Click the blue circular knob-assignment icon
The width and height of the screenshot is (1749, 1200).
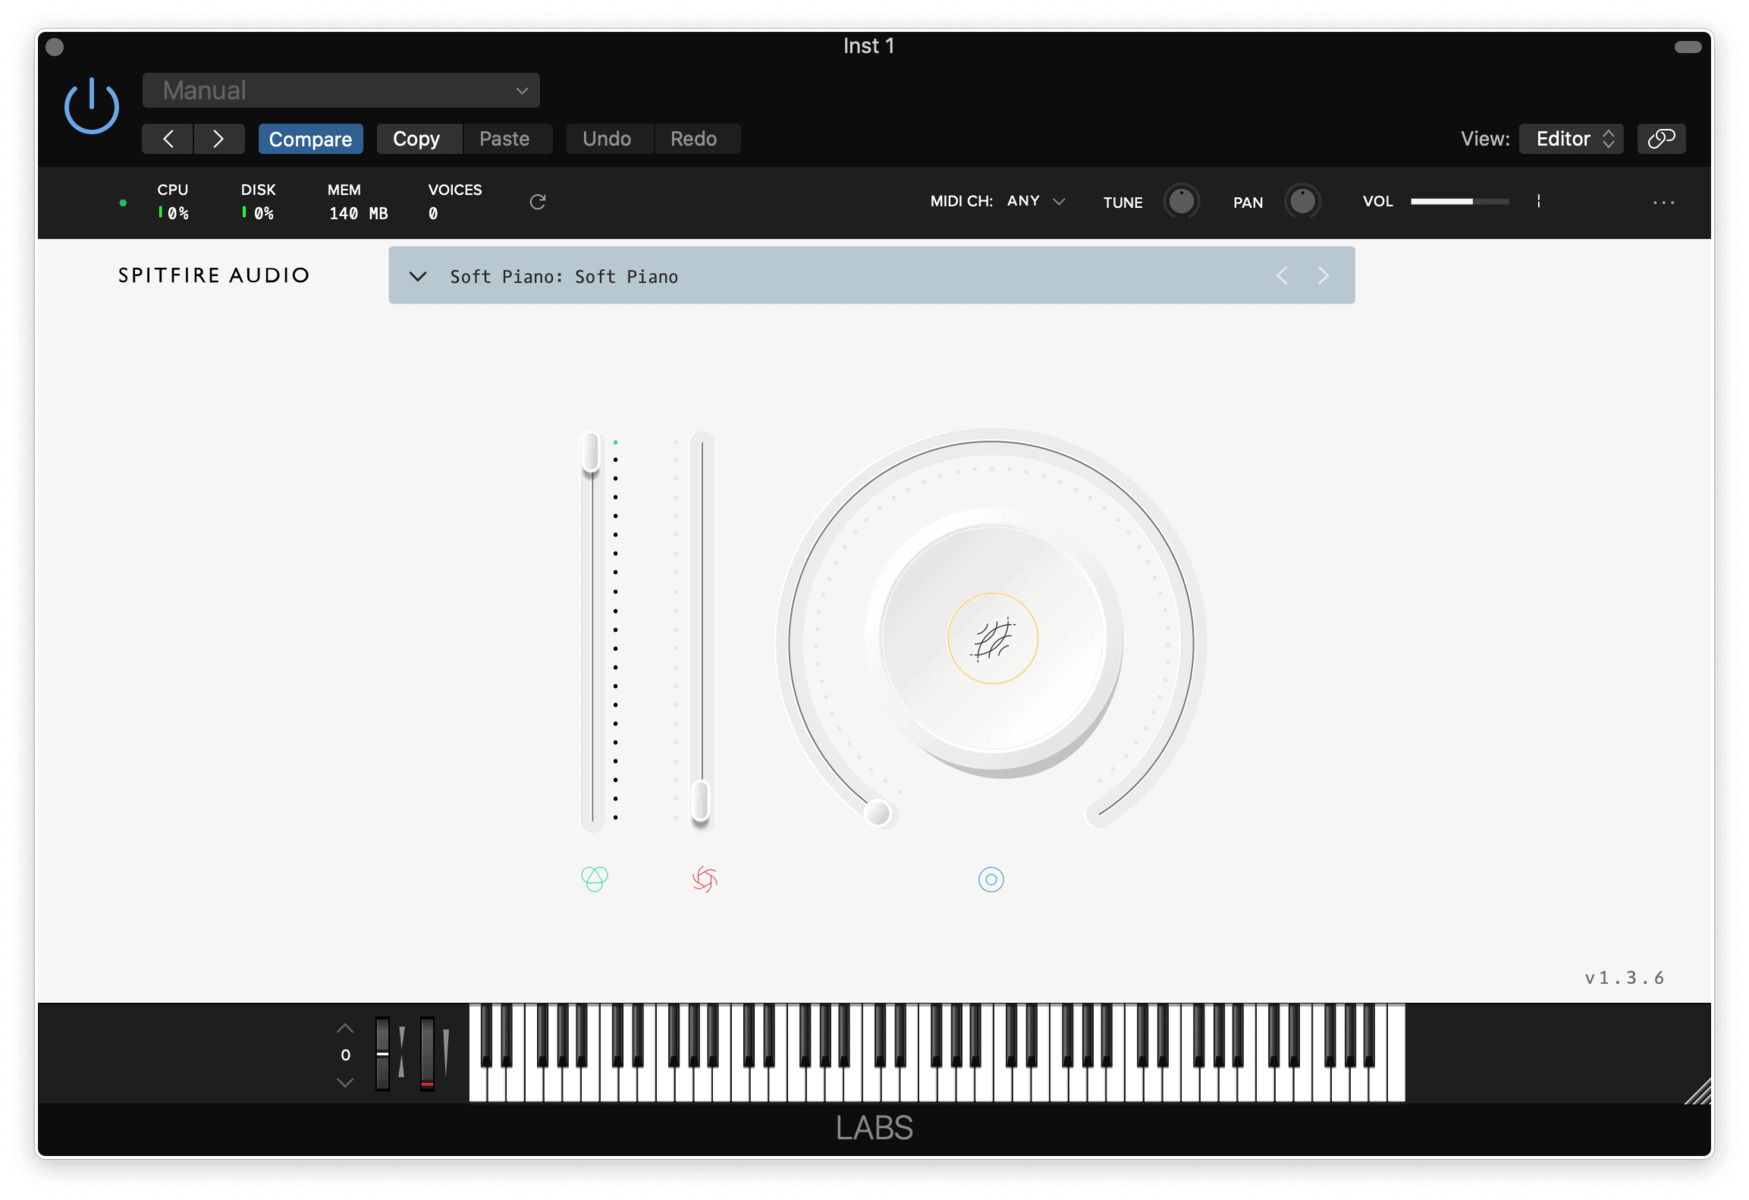(x=990, y=879)
